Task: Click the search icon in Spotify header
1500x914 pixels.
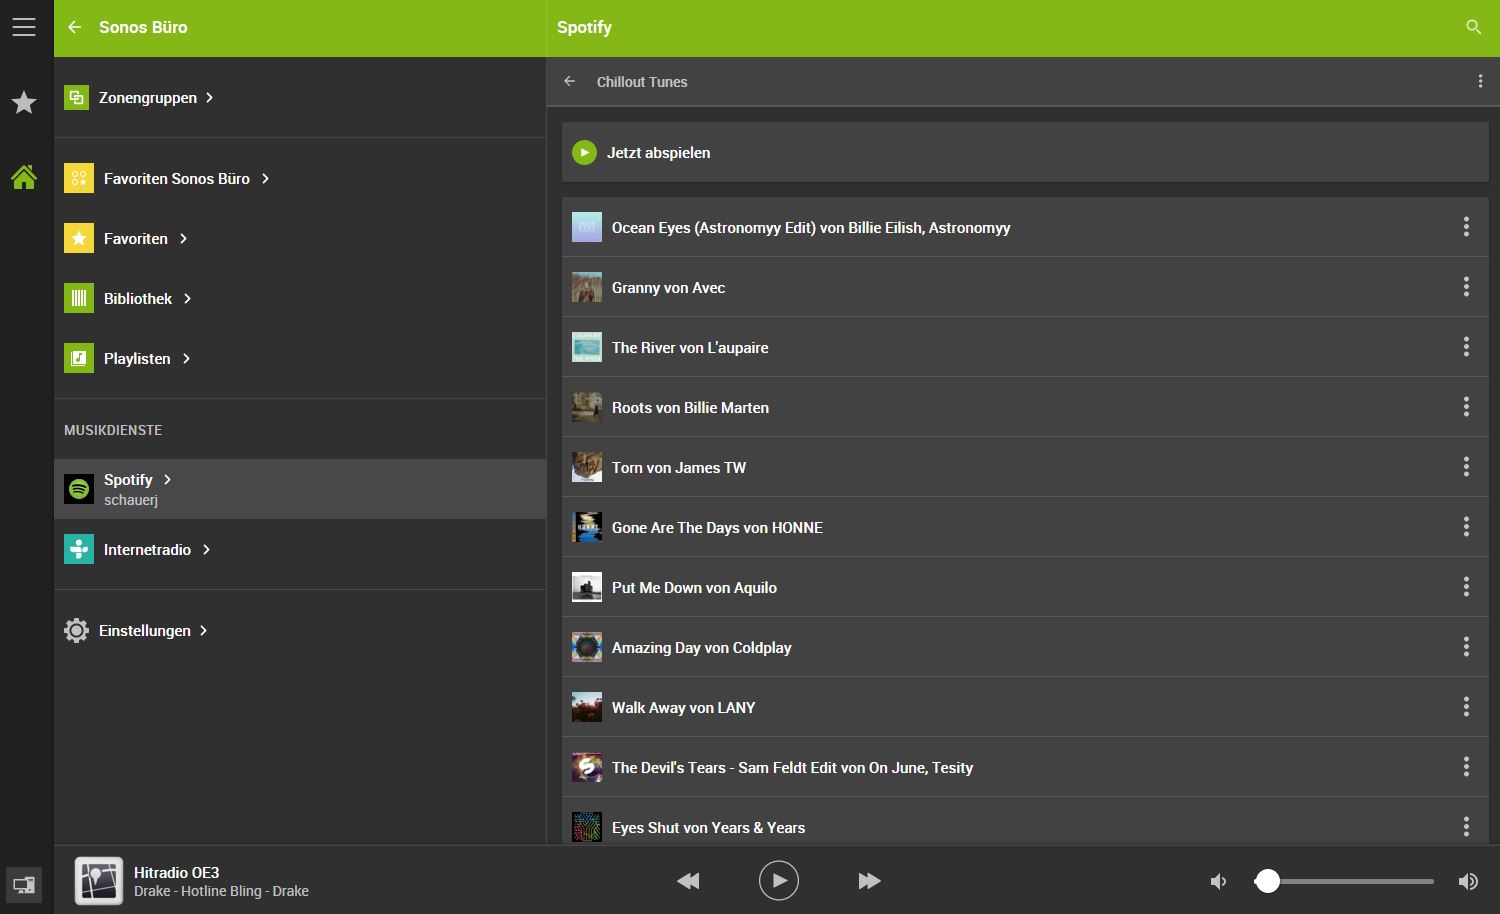Action: pos(1473,27)
